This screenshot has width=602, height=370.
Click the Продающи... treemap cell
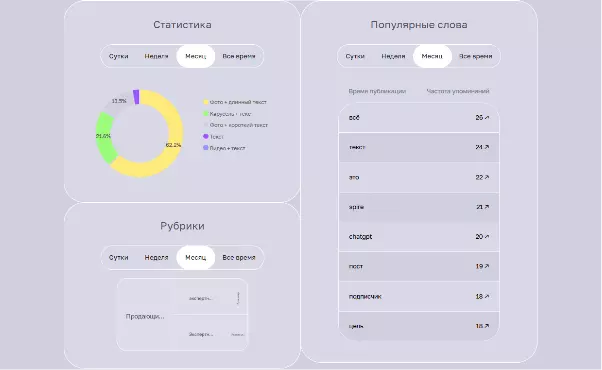(145, 316)
